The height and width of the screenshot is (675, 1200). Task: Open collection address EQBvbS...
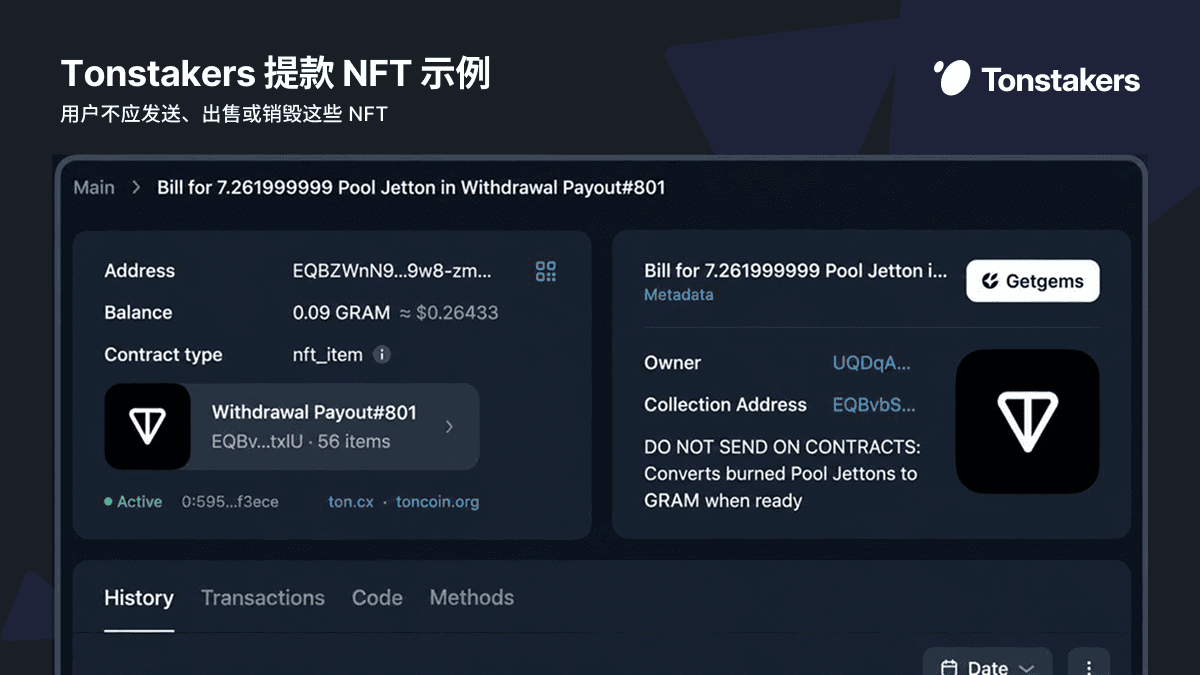(874, 405)
